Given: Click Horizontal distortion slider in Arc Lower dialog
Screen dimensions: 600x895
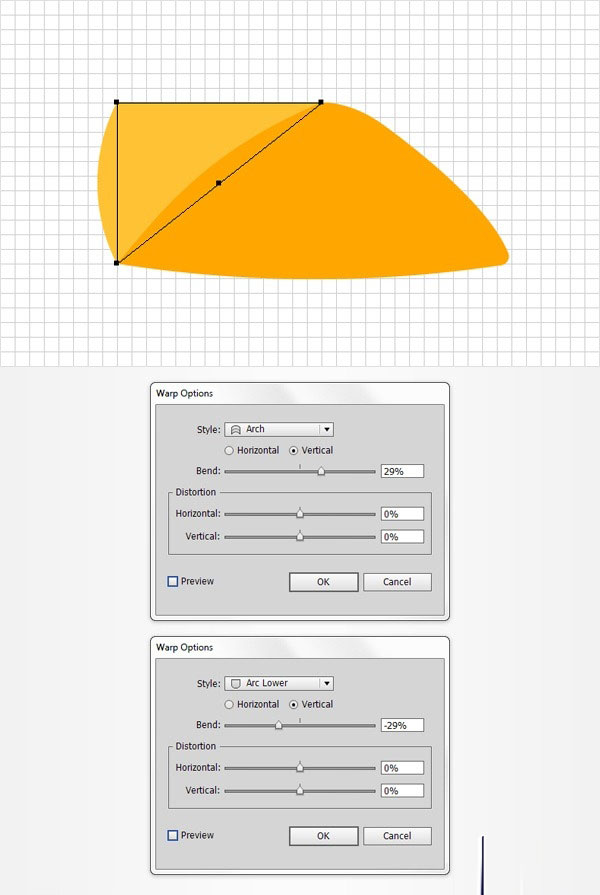Looking at the screenshot, I should click(300, 768).
